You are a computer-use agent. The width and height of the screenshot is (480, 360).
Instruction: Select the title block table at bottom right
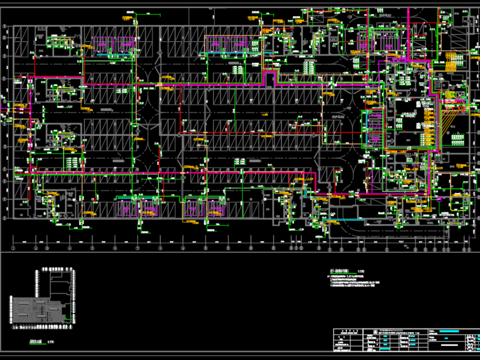tap(406, 339)
